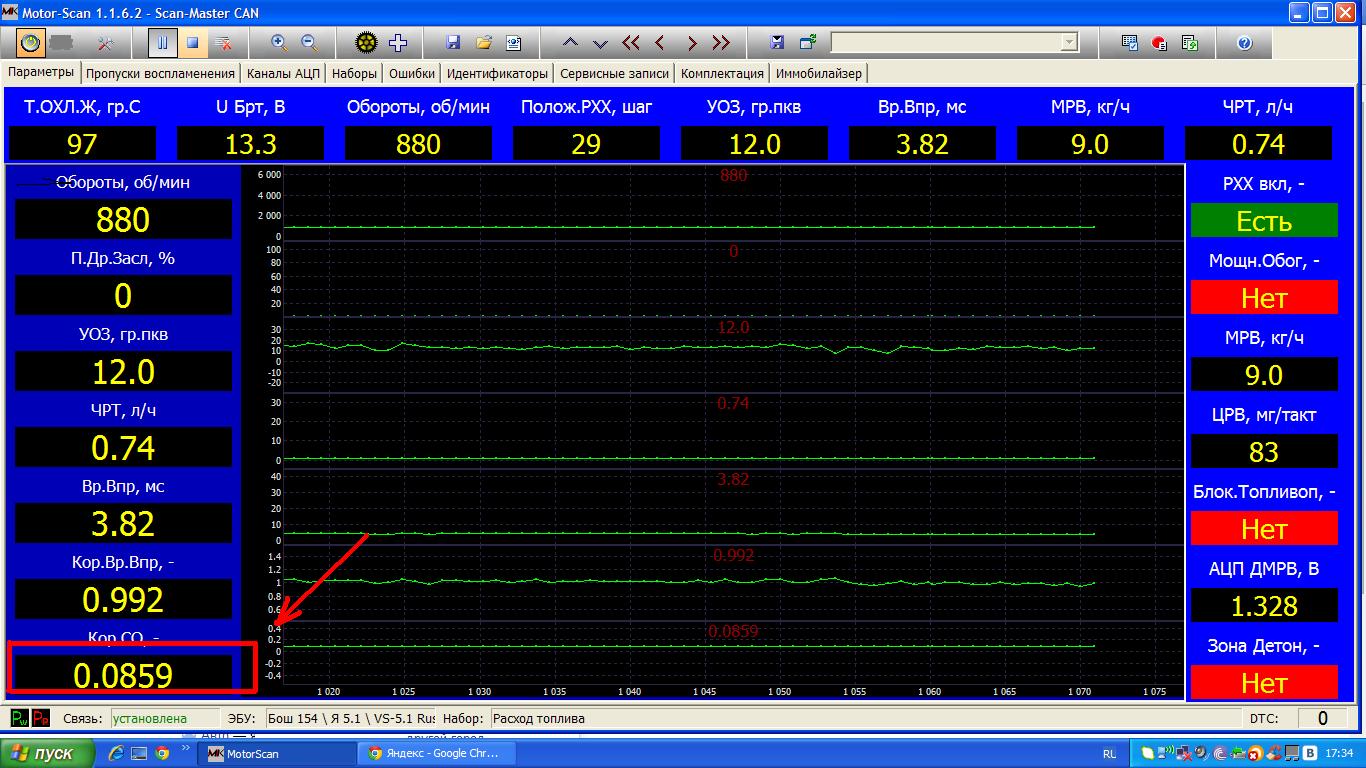Click the window refresh icon beside the combo box
1366x768 pixels.
tap(808, 43)
